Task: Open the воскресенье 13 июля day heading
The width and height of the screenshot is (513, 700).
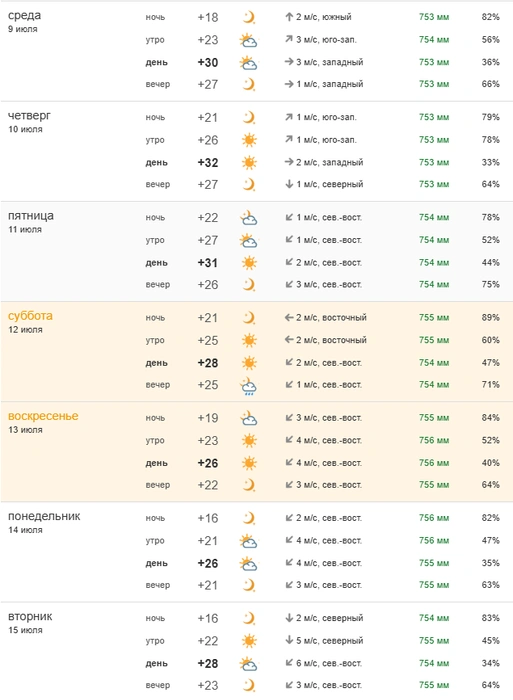Action: coord(43,422)
